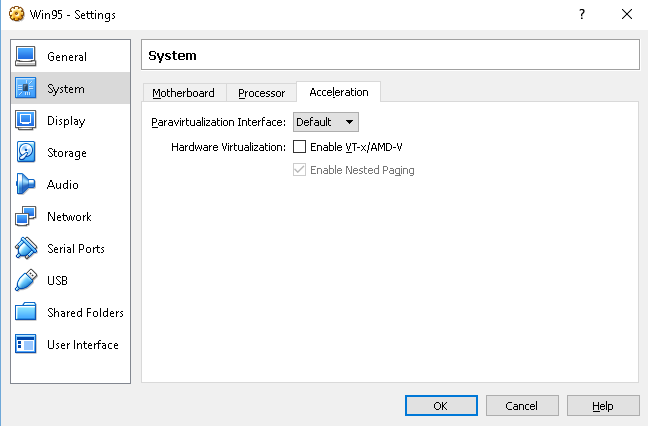Viewport: 648px width, 426px height.
Task: Open Storage settings via the disk icon
Action: (26, 152)
